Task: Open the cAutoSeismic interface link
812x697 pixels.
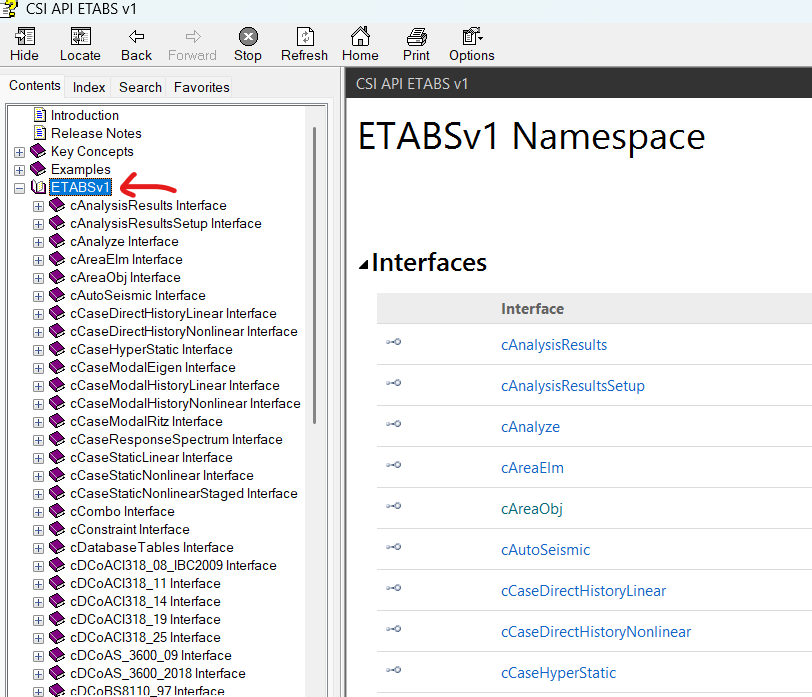Action: (545, 550)
